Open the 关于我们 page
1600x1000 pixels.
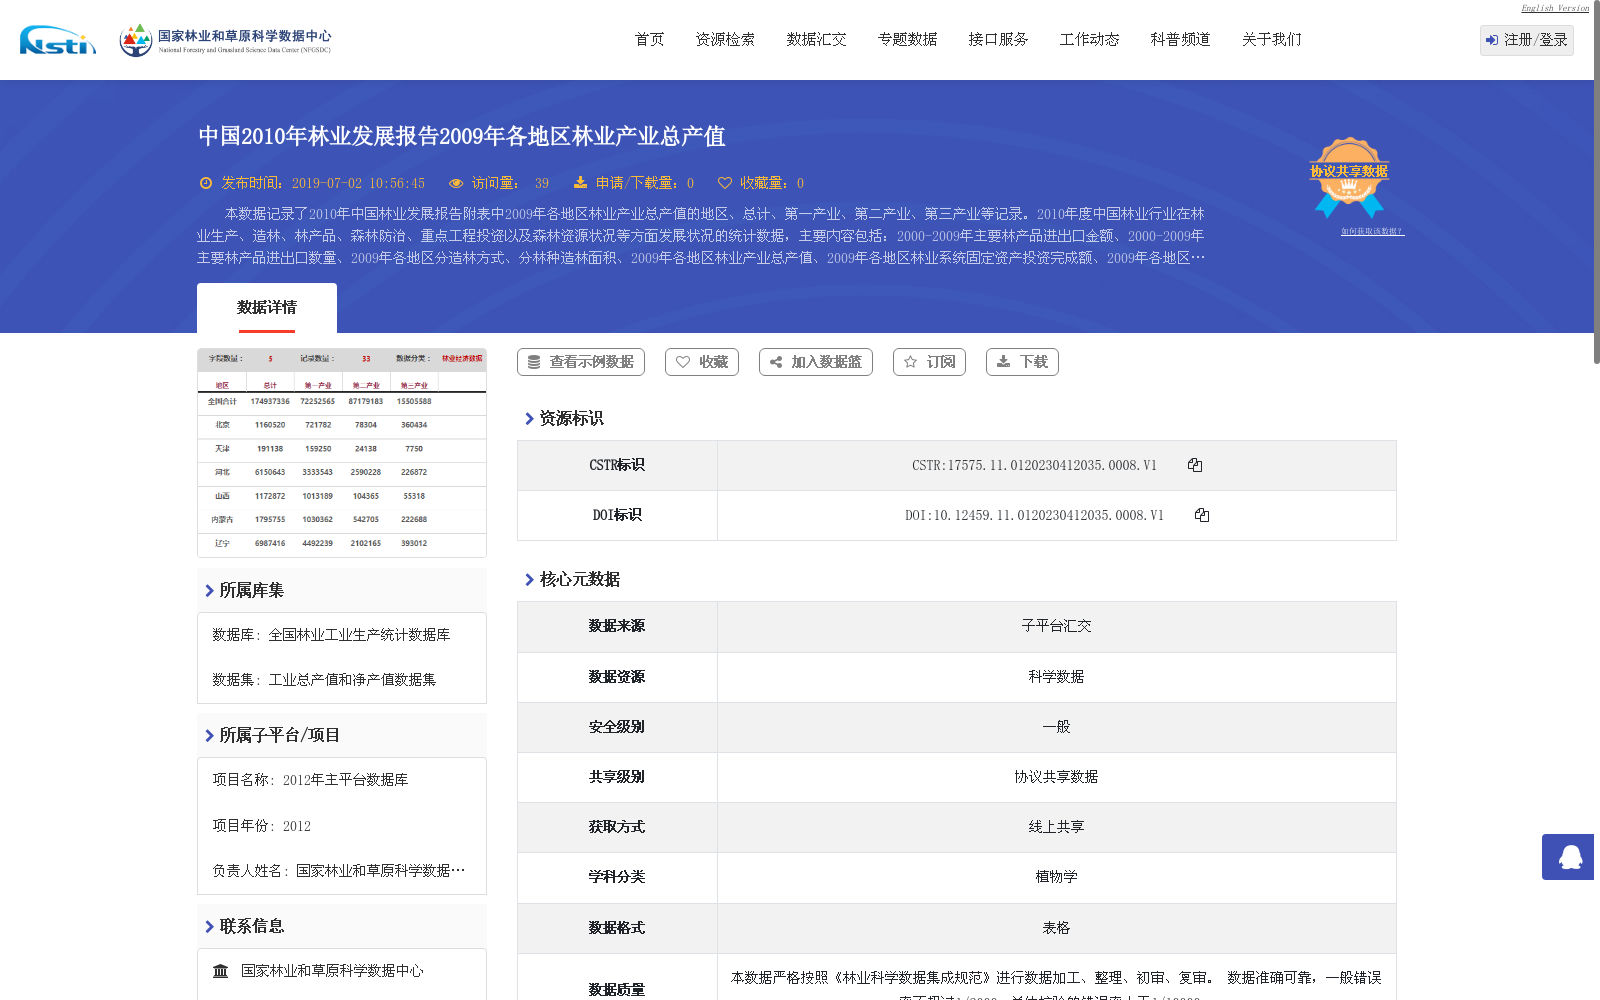pos(1271,39)
